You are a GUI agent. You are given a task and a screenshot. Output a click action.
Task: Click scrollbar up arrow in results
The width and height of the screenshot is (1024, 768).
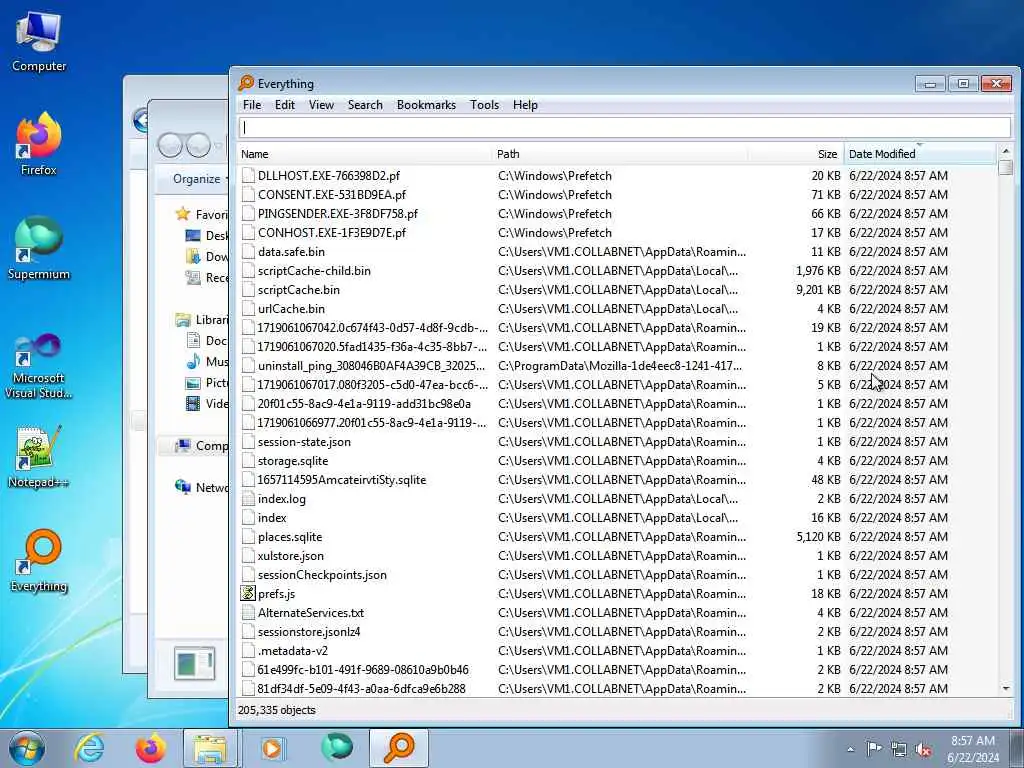pyautogui.click(x=1006, y=152)
